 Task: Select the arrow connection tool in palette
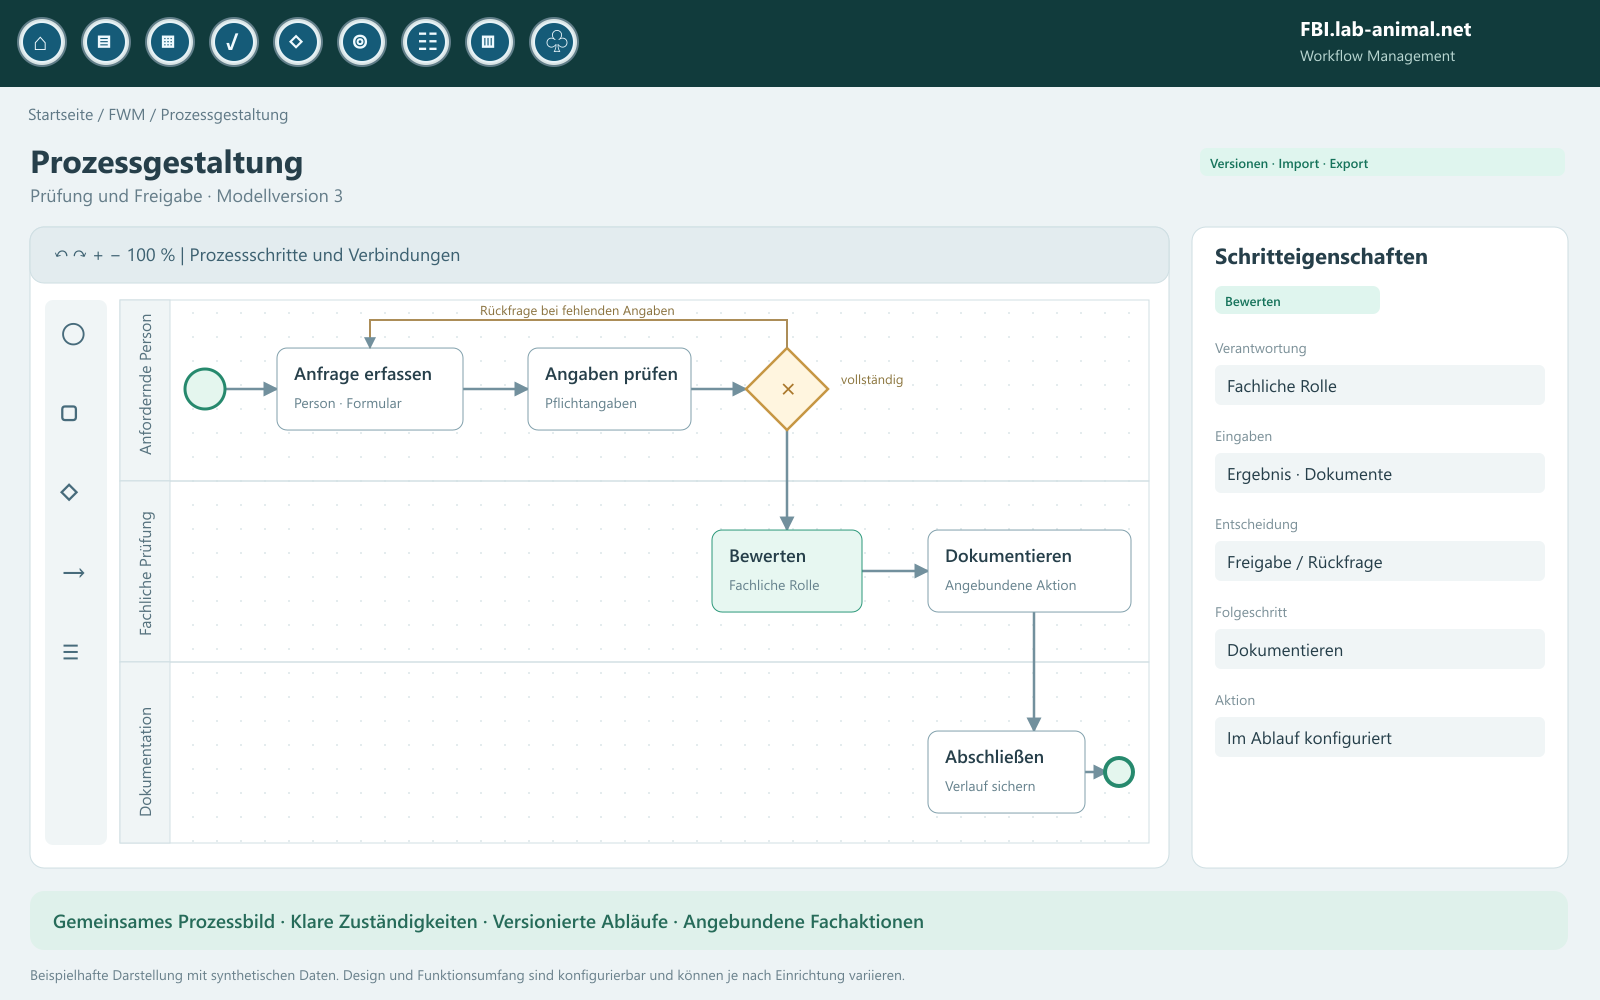click(74, 573)
